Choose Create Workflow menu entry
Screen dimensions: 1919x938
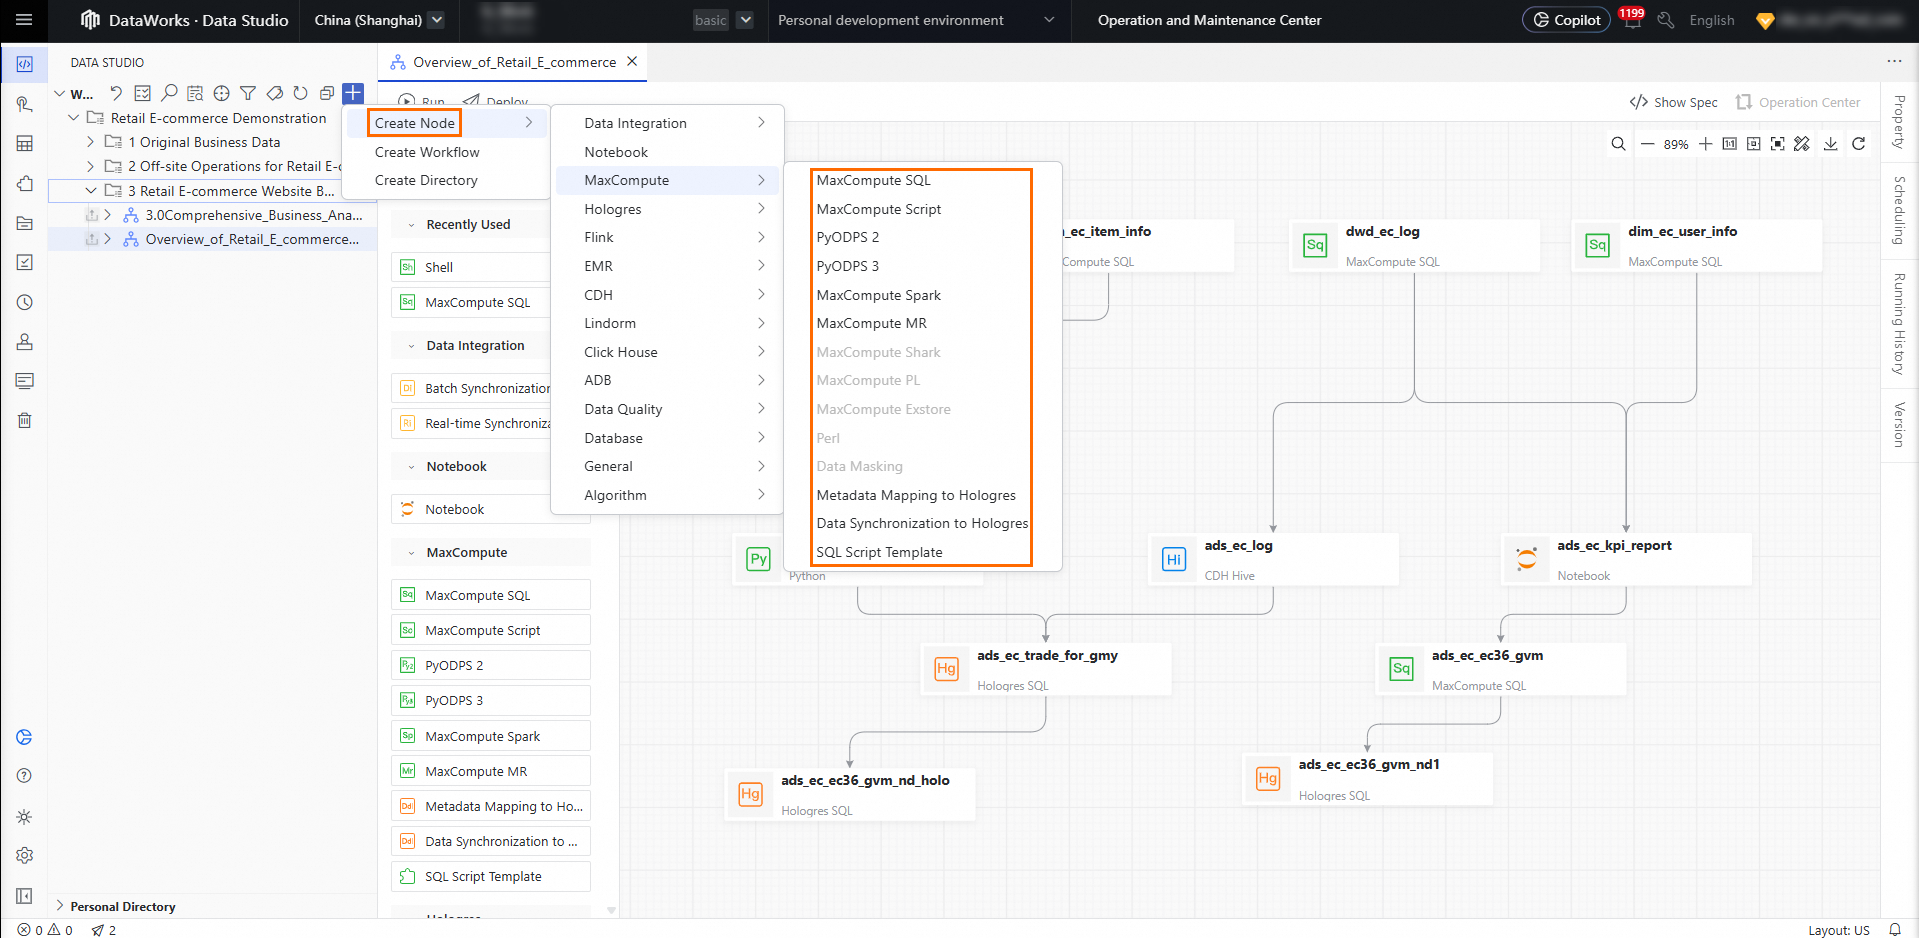(x=427, y=152)
